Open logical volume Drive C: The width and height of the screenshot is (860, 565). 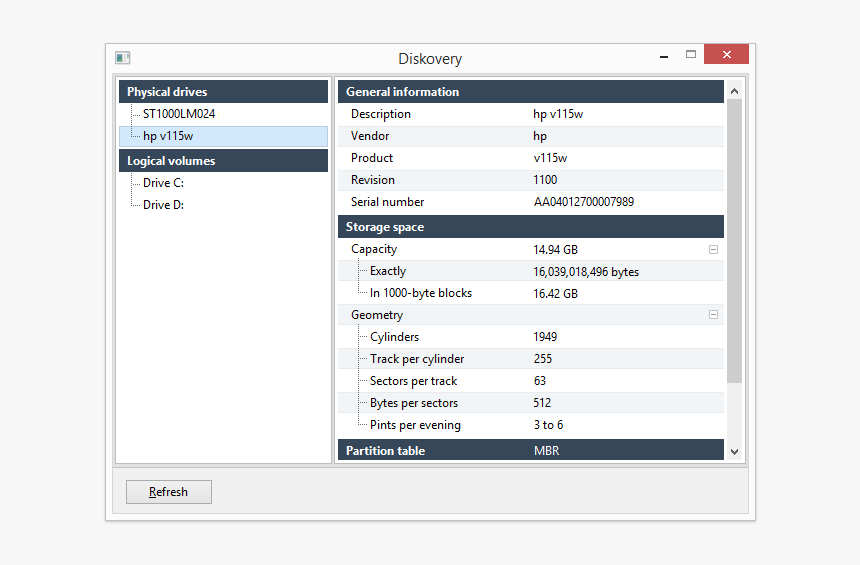coord(163,183)
